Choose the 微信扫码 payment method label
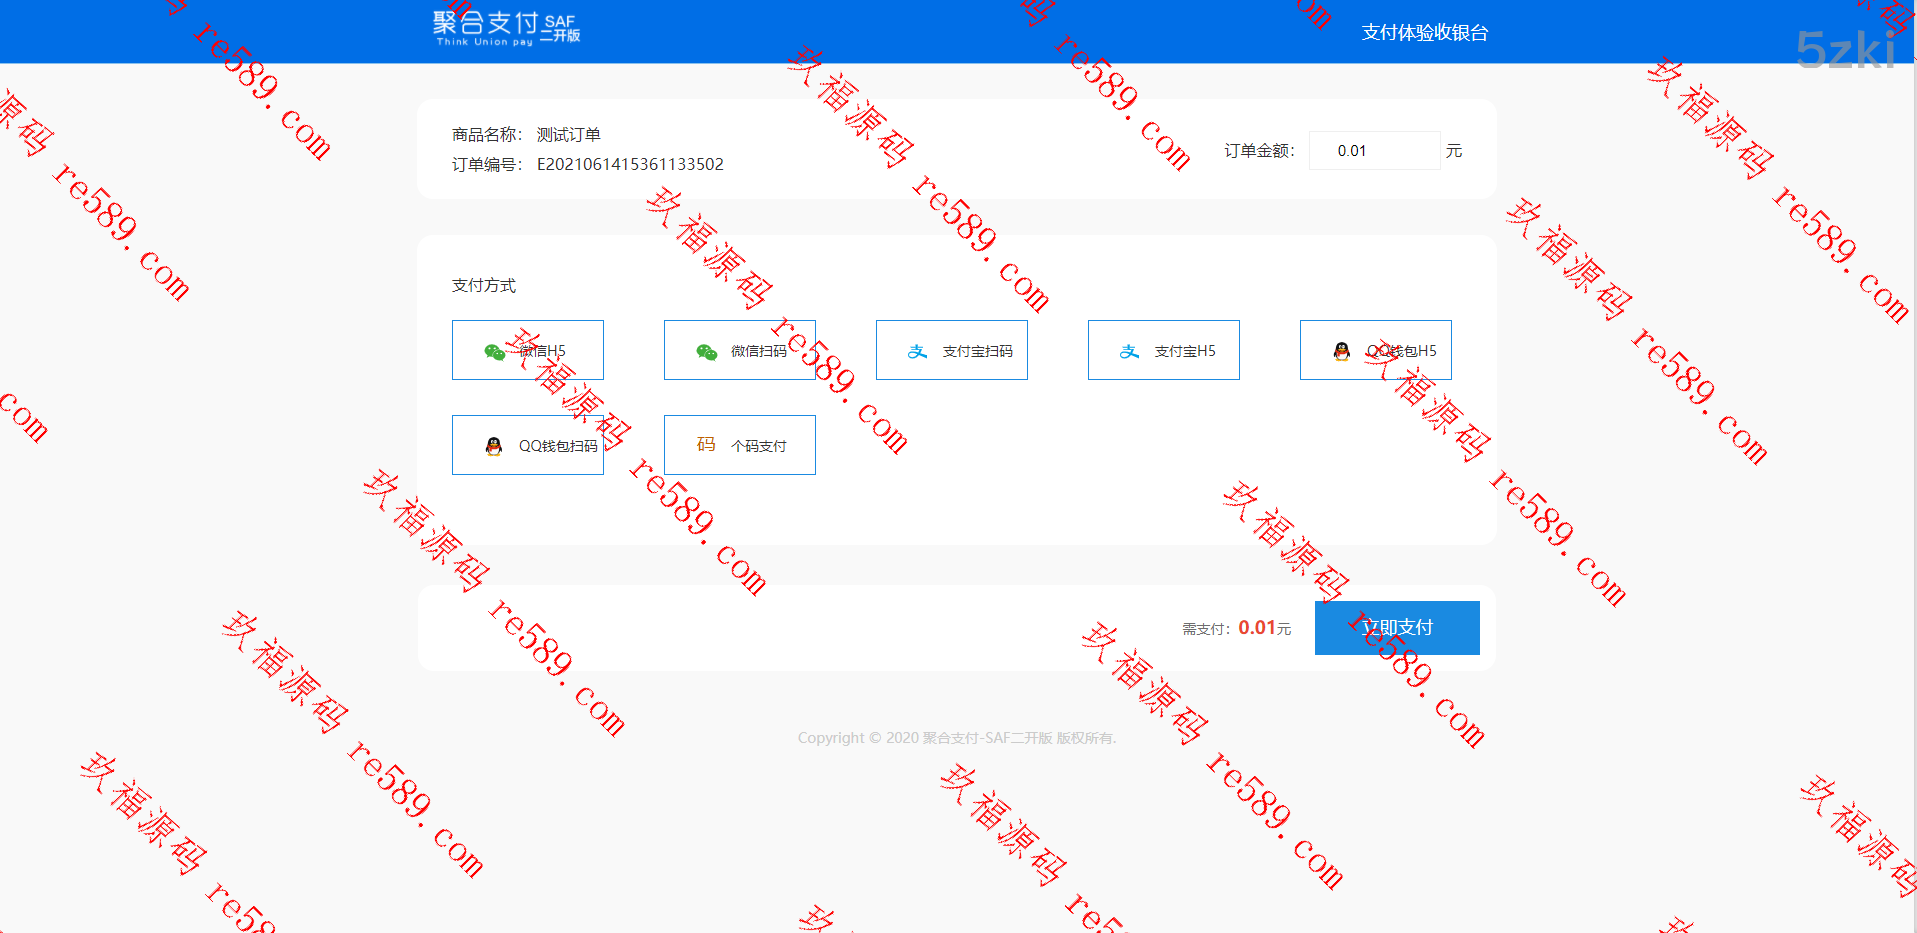Viewport: 1917px width, 933px height. coord(759,351)
